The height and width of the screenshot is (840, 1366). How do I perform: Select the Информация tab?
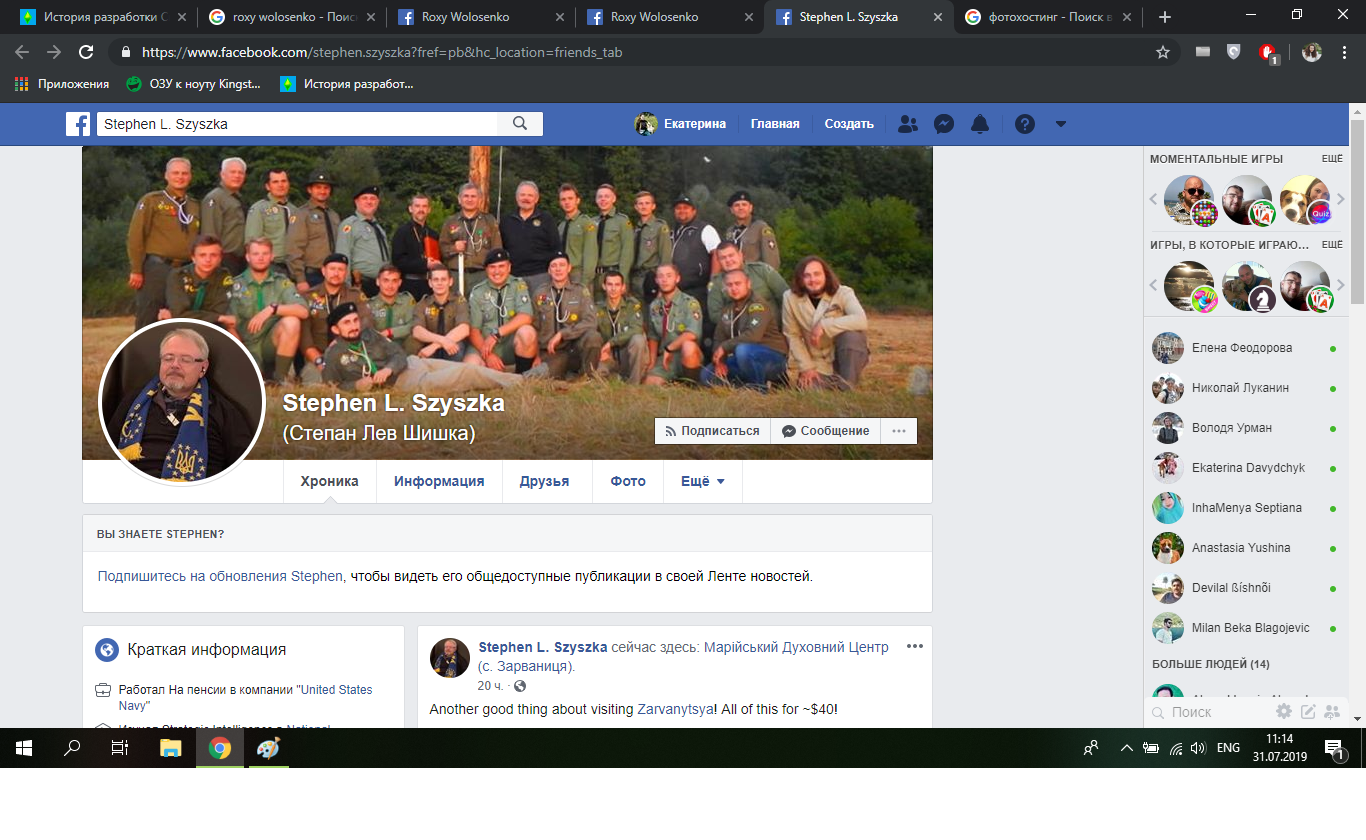(439, 481)
